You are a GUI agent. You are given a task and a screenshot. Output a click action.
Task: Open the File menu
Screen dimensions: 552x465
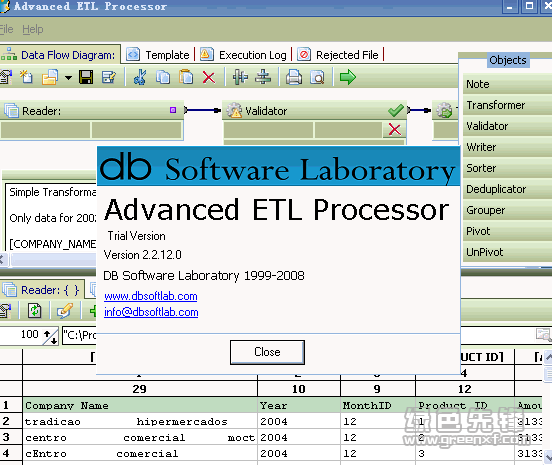tap(6, 29)
